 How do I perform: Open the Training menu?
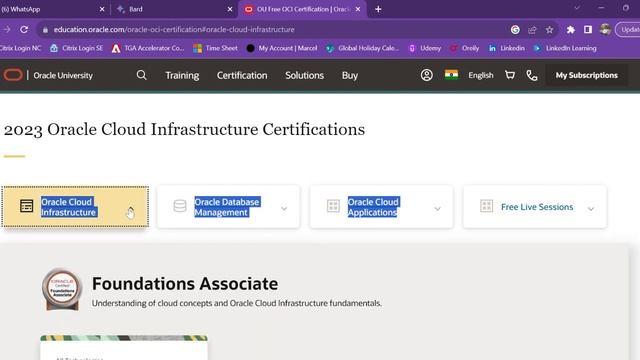(x=182, y=76)
